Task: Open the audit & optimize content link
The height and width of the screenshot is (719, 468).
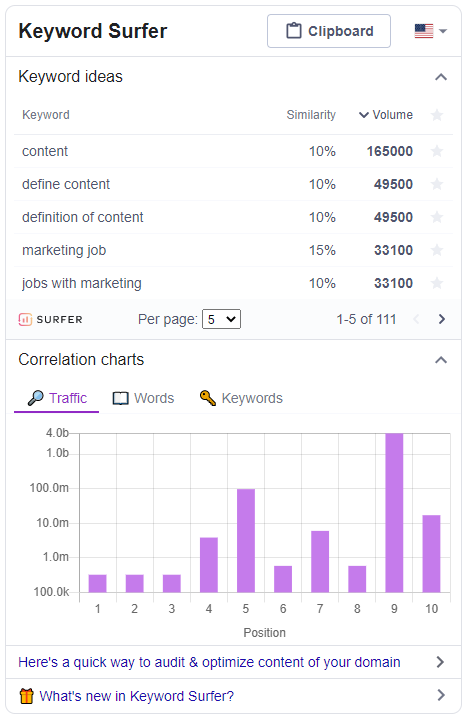Action: (x=209, y=662)
